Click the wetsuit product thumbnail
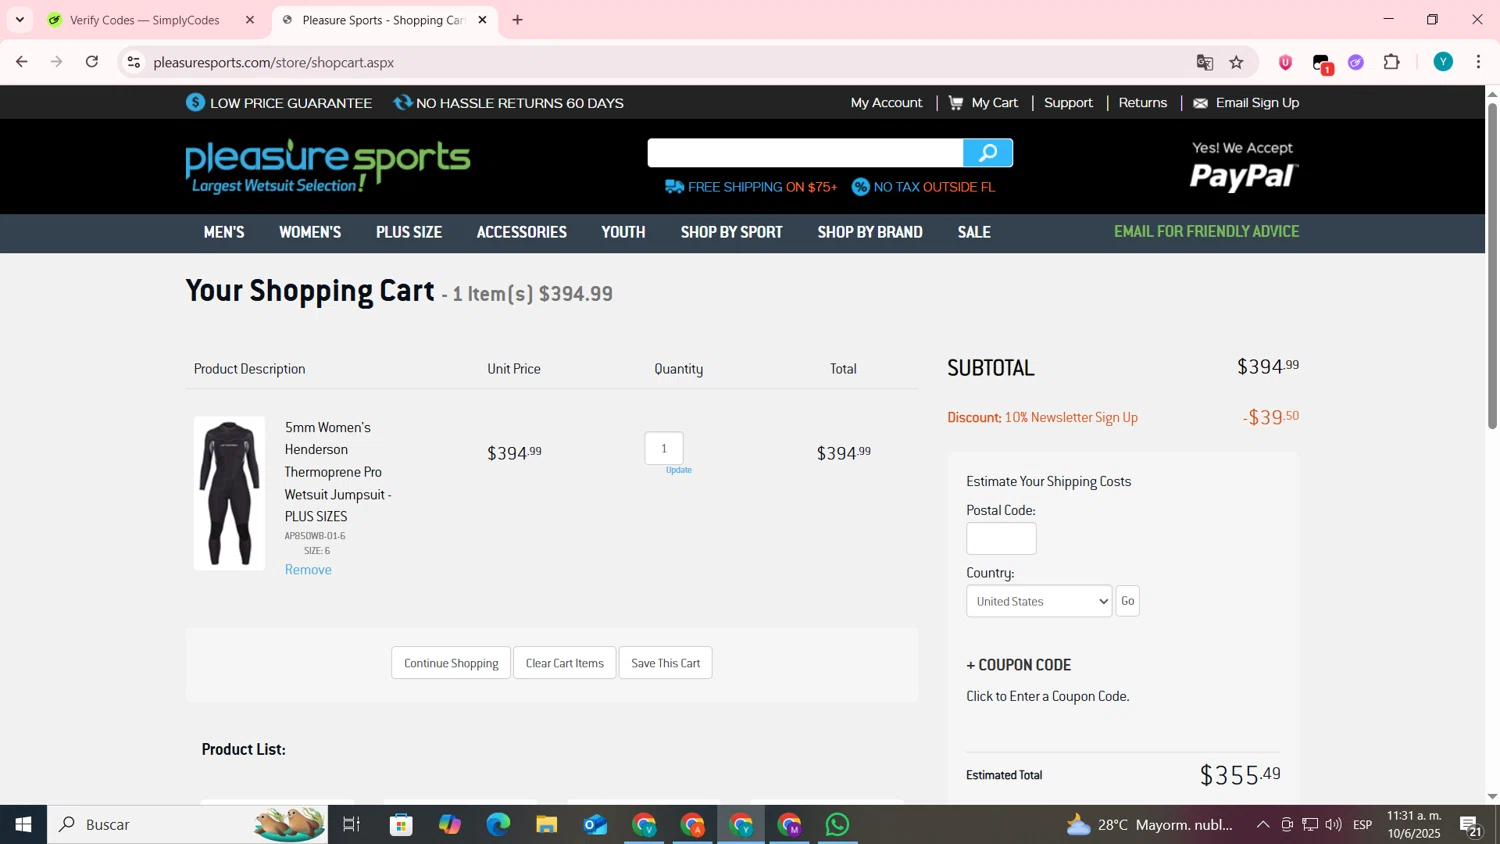This screenshot has height=844, width=1500. (x=229, y=493)
